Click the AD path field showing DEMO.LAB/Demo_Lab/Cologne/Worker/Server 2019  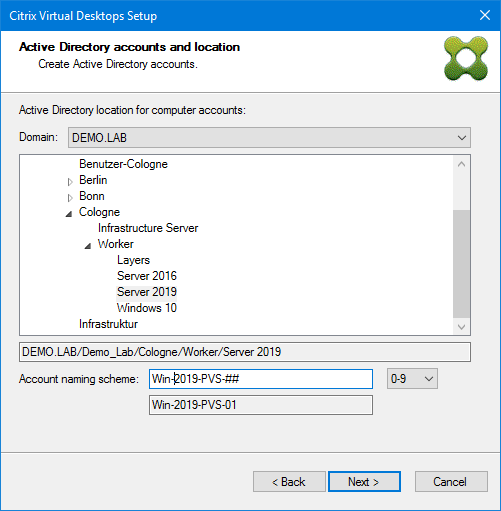pyautogui.click(x=245, y=352)
